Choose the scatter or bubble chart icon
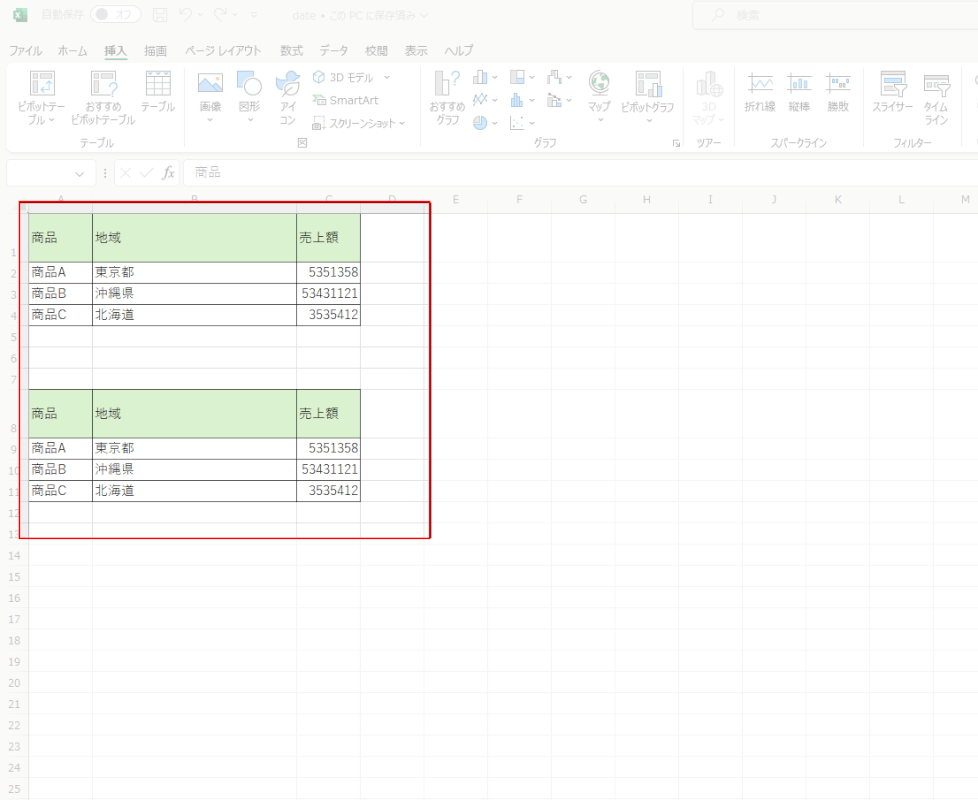 [517, 123]
